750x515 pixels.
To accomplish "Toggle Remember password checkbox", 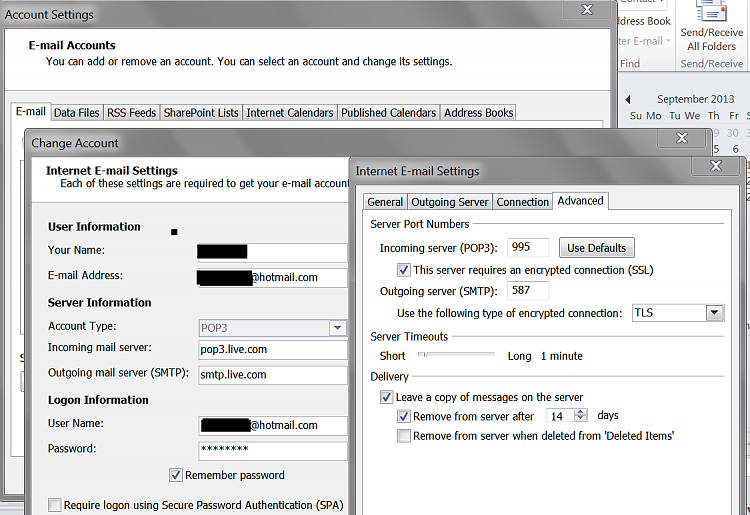I will pos(176,475).
